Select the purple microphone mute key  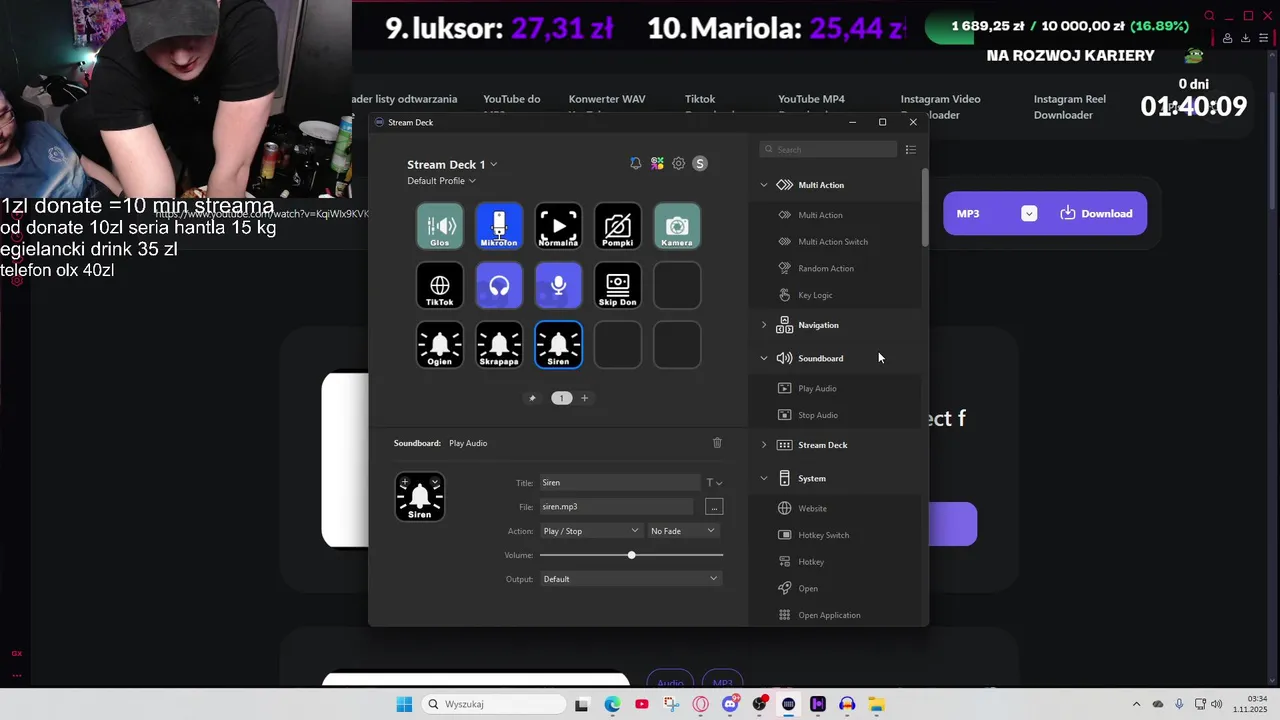click(558, 286)
